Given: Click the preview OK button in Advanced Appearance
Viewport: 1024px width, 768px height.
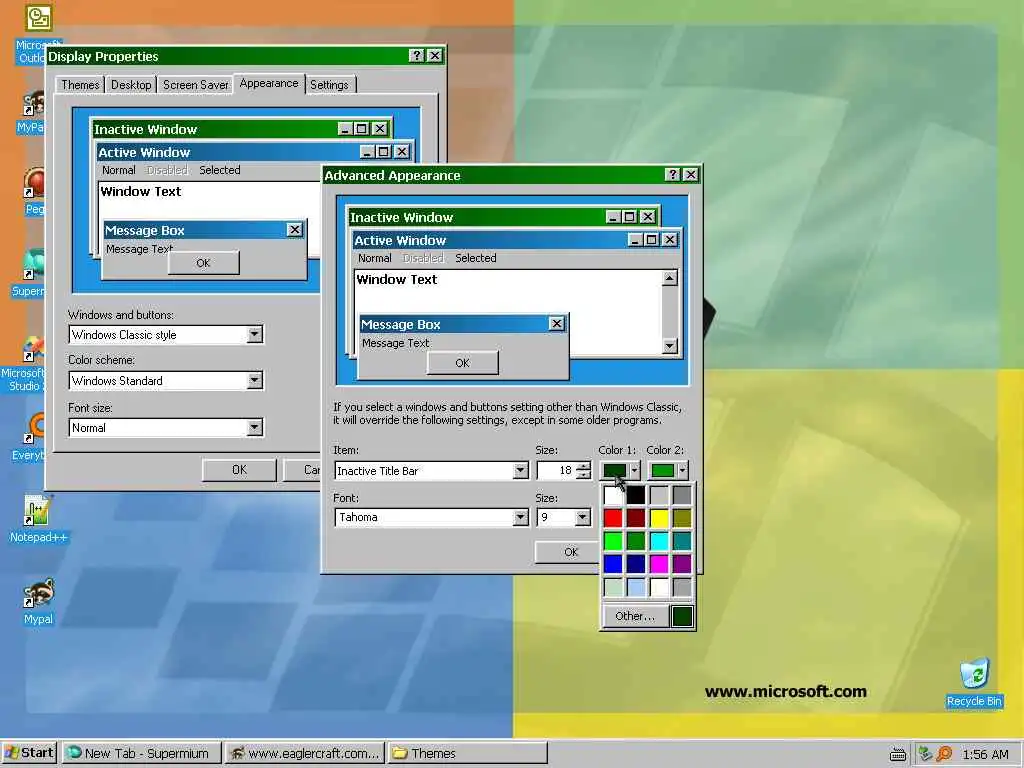Looking at the screenshot, I should coord(462,363).
